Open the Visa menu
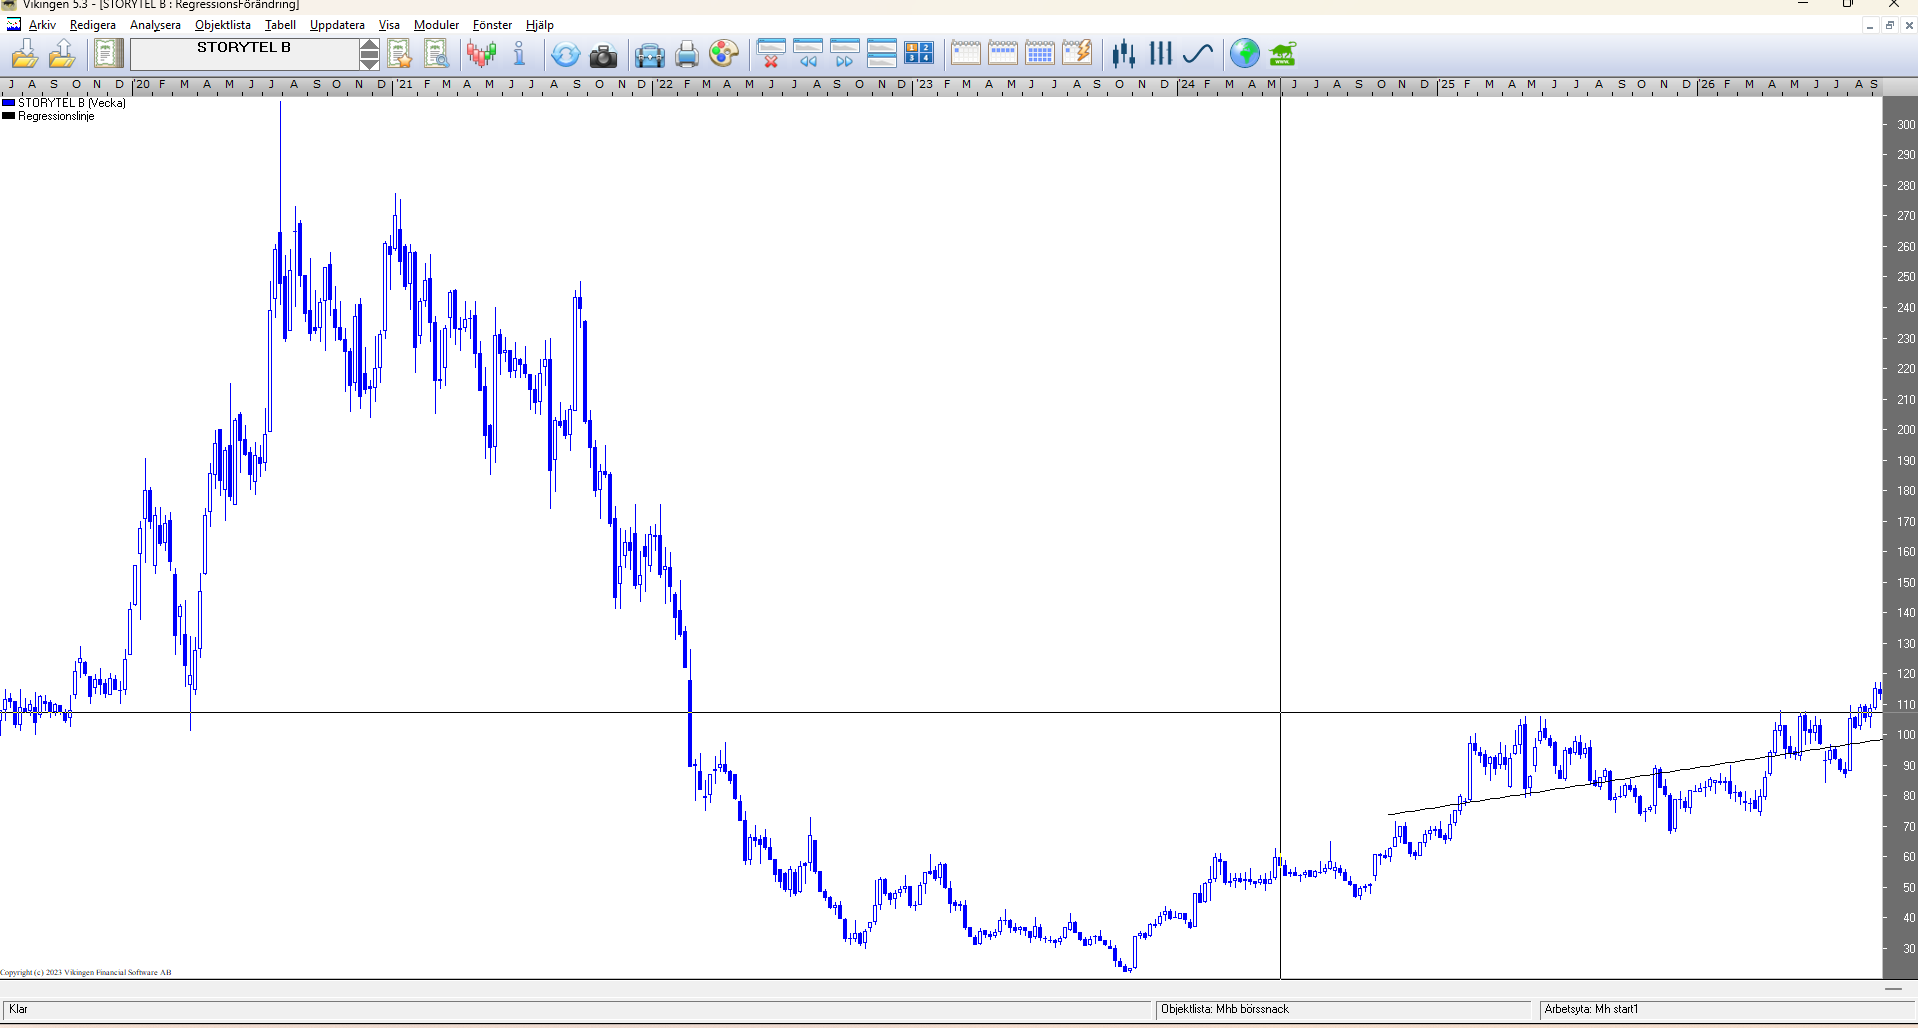Screen dimensions: 1918x1028 (389, 25)
